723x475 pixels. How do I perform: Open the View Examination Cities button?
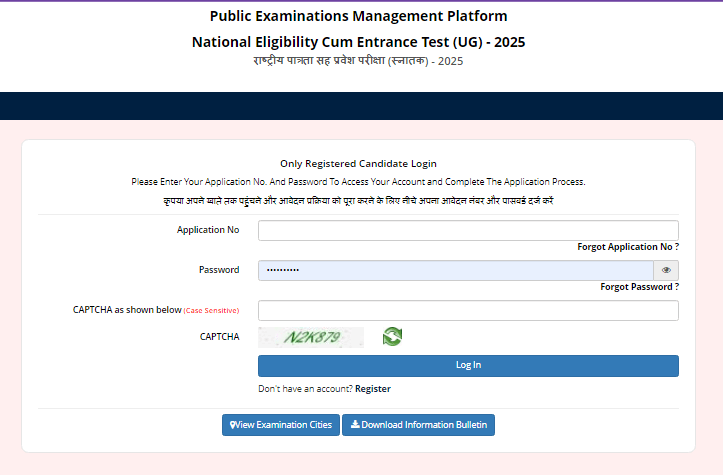coord(281,425)
